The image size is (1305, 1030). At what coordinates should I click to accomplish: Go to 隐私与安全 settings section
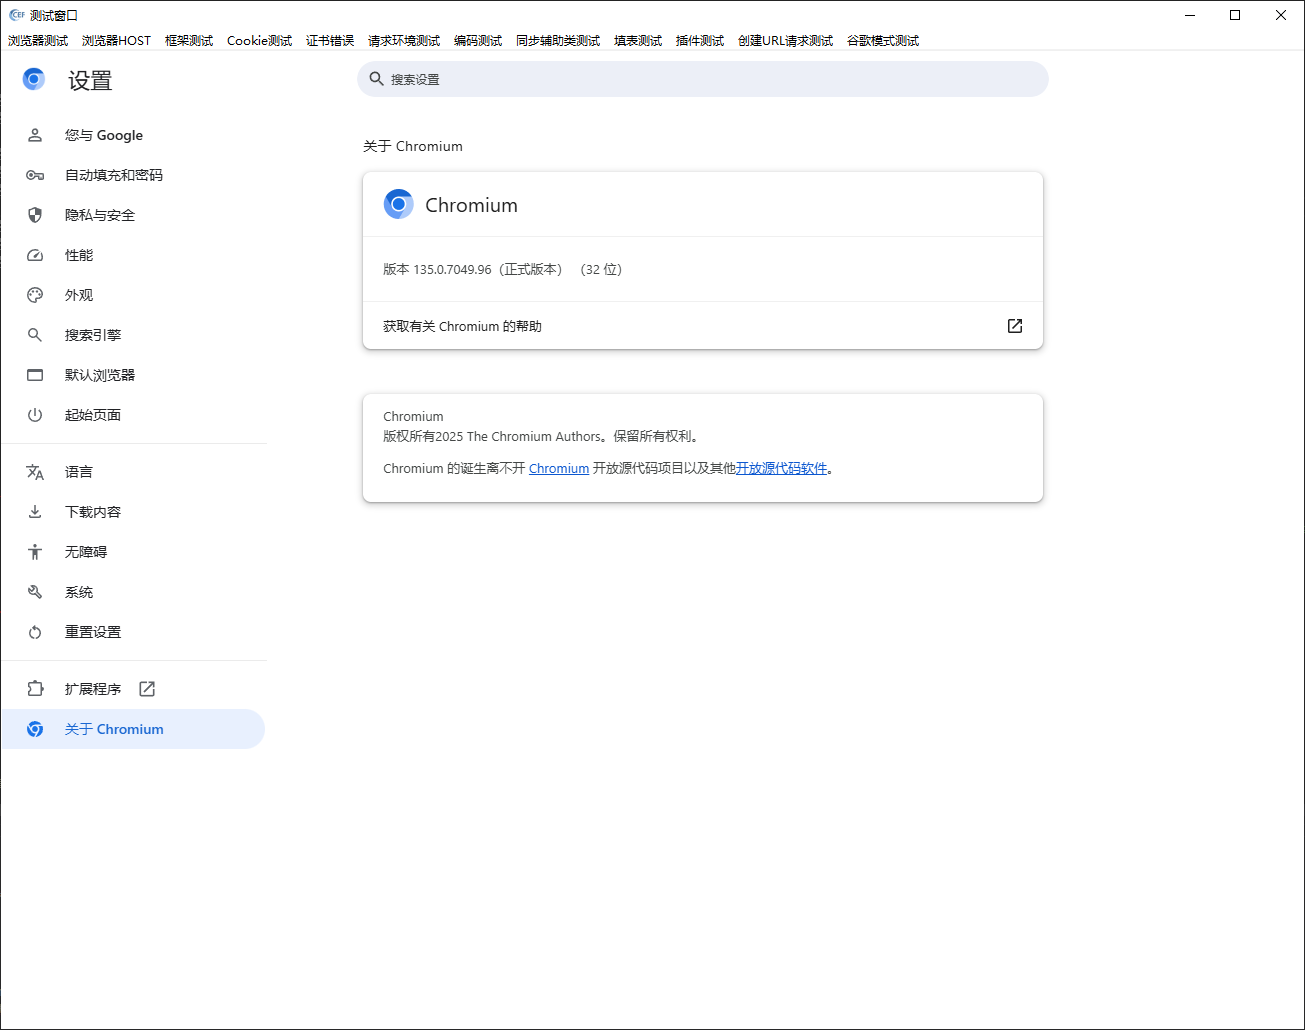coord(132,215)
